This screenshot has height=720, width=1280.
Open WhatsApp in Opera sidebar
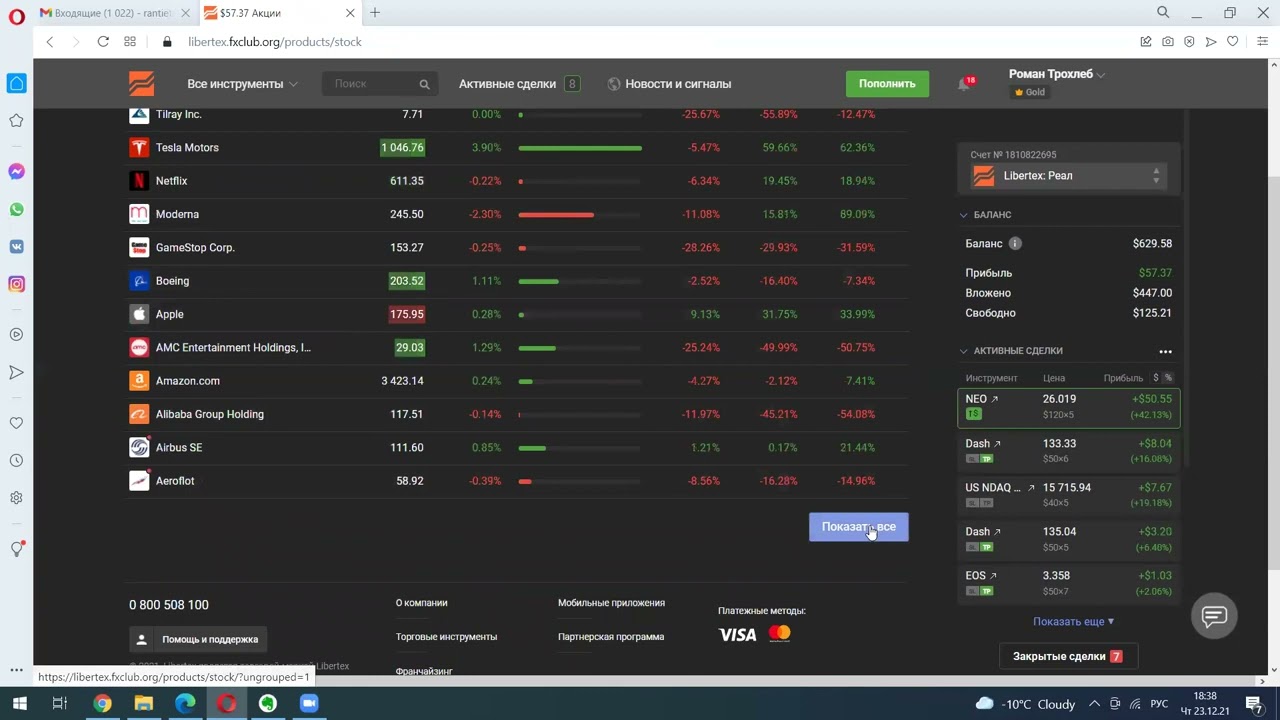16,210
